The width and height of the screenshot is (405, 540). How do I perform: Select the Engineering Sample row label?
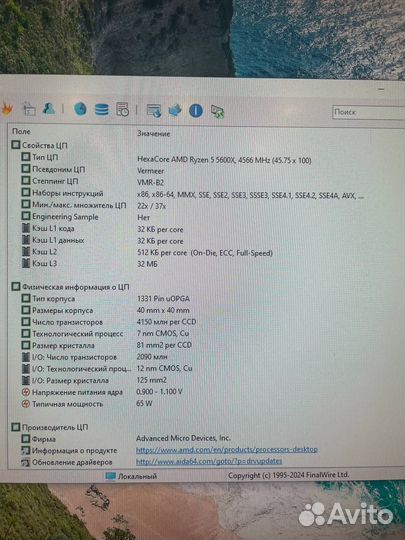(x=65, y=217)
